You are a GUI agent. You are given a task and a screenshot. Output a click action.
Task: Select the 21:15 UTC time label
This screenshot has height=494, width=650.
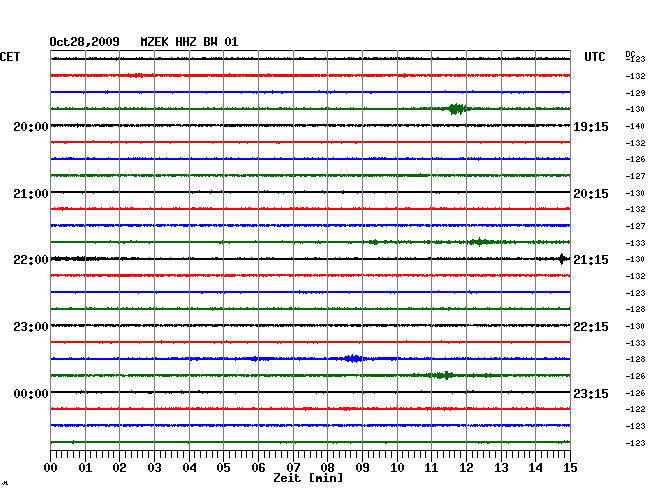590,259
